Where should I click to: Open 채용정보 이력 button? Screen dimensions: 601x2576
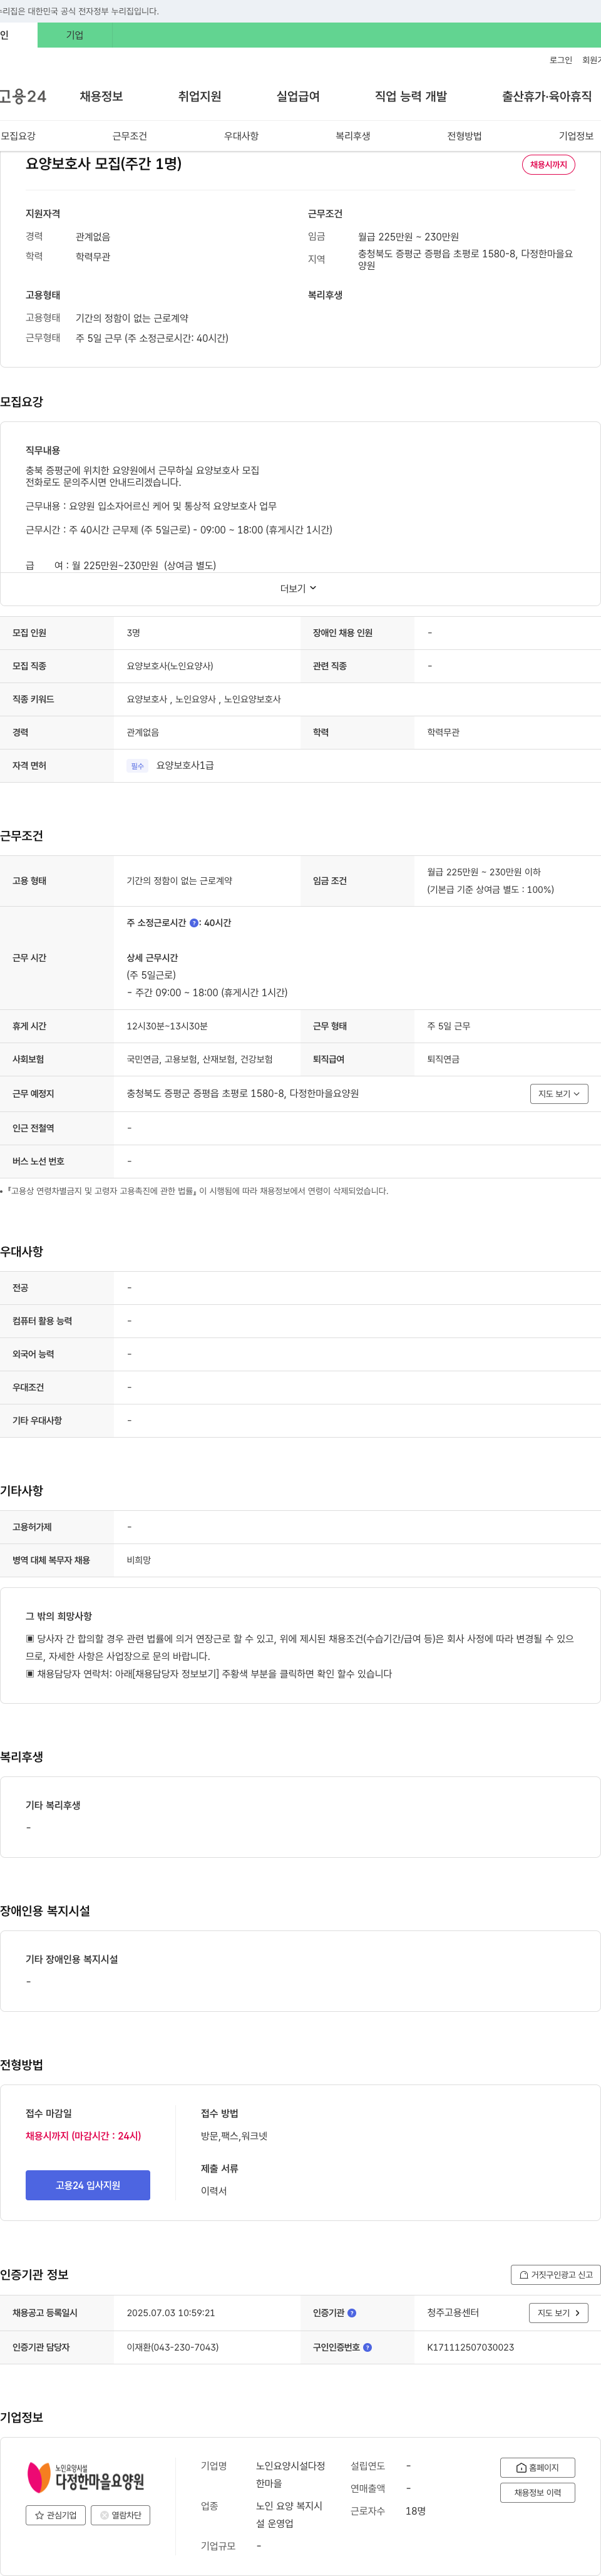coord(537,2492)
